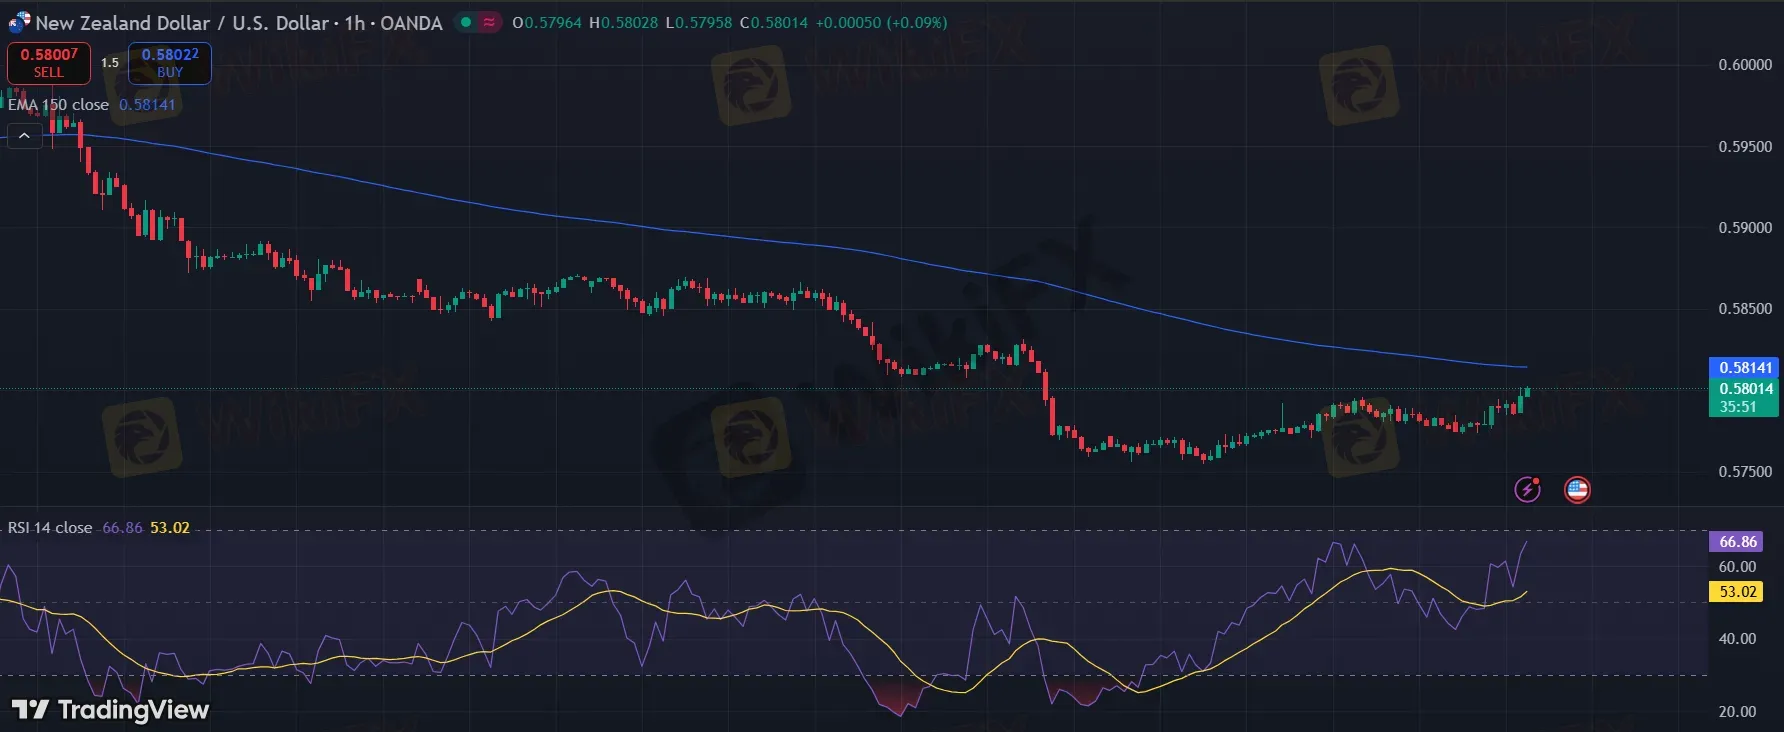Click the yellow RSI scale label 53.02
The height and width of the screenshot is (732, 1784).
[1737, 592]
